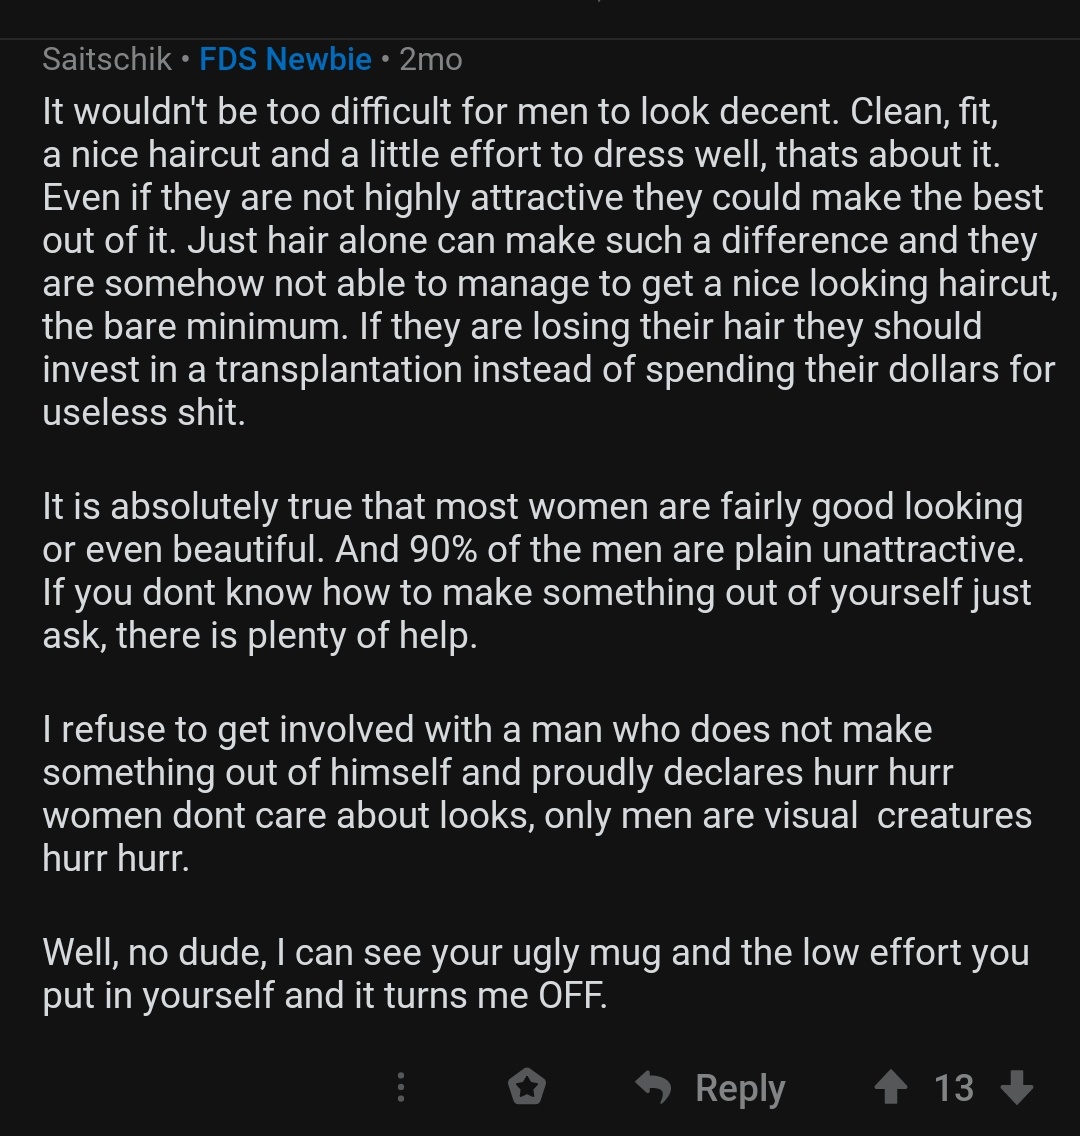Click the final 'hurr hurr.' line
Image resolution: width=1080 pixels, height=1136 pixels.
[x=116, y=859]
